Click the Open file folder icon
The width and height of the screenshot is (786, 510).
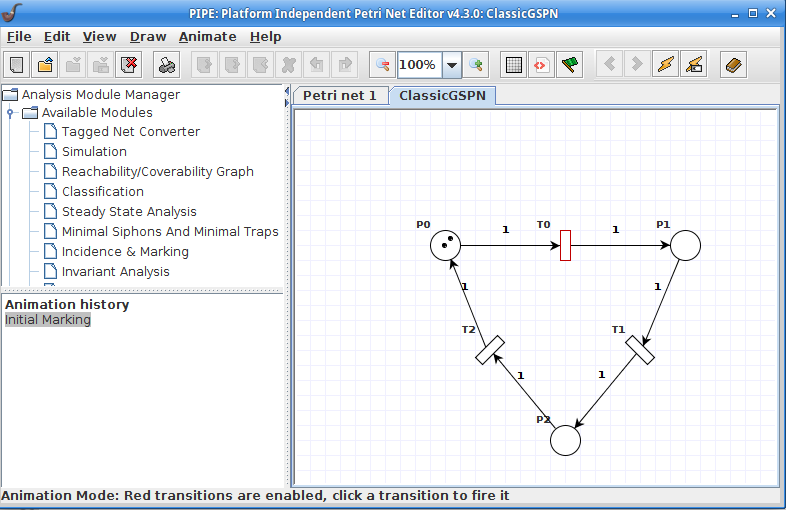(45, 65)
